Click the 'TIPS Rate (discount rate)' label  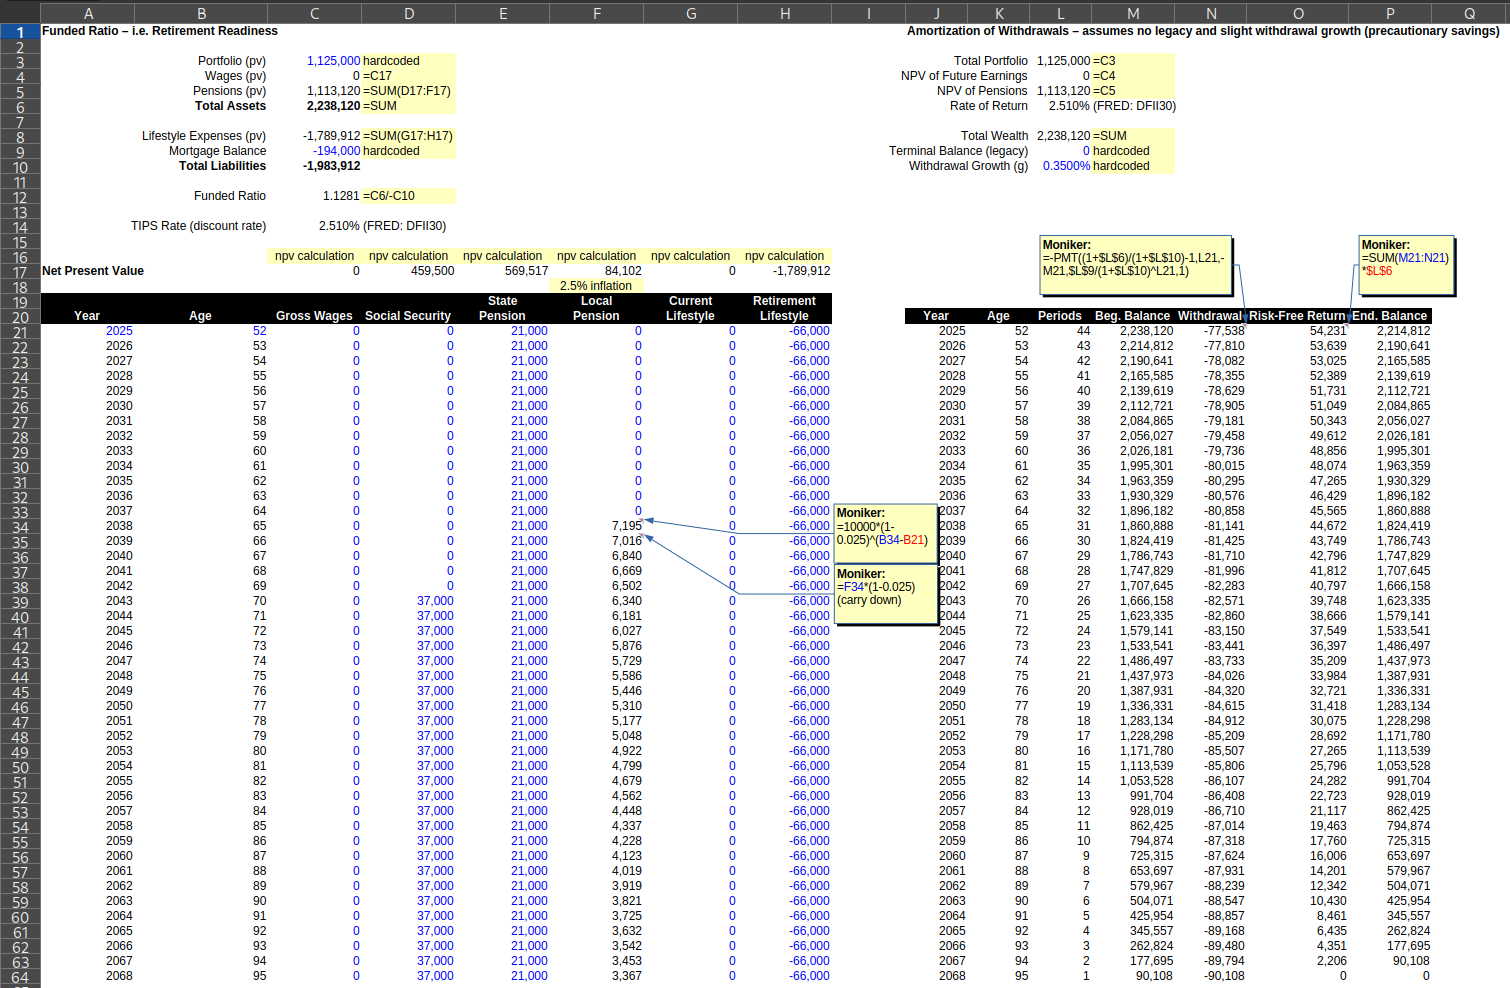(198, 226)
